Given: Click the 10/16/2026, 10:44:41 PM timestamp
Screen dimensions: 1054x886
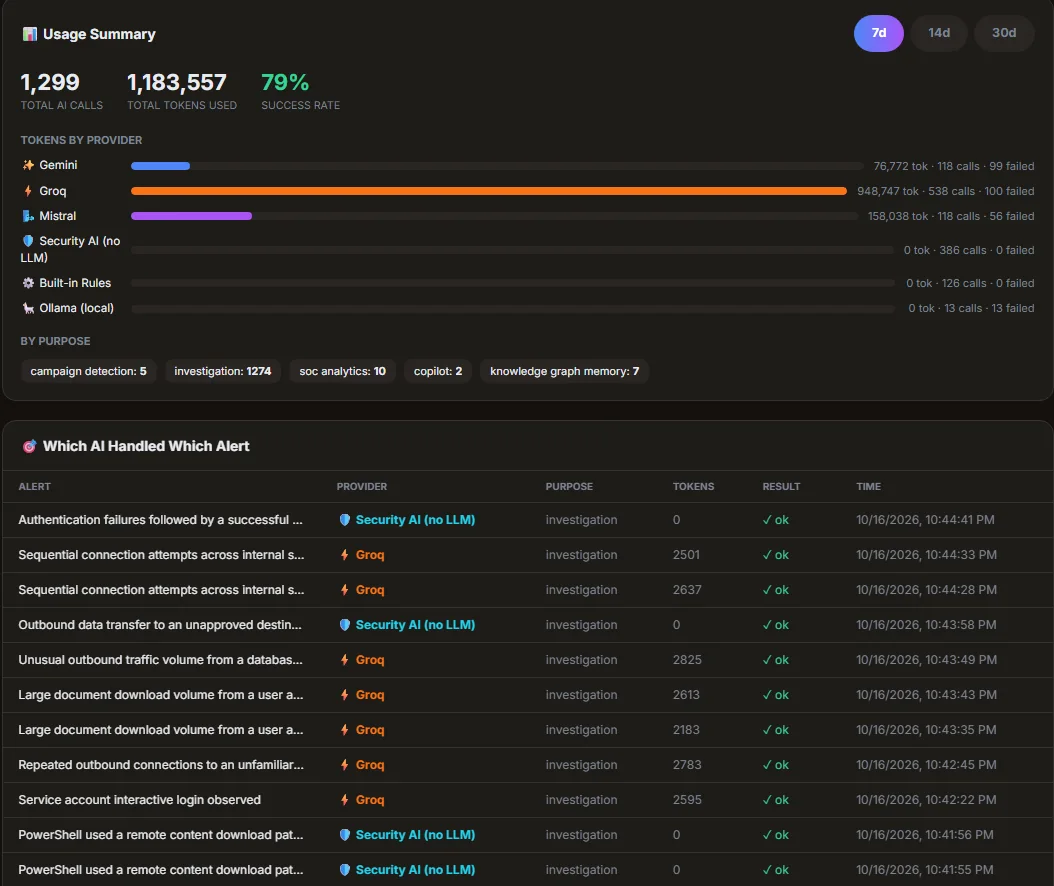Looking at the screenshot, I should 925,520.
